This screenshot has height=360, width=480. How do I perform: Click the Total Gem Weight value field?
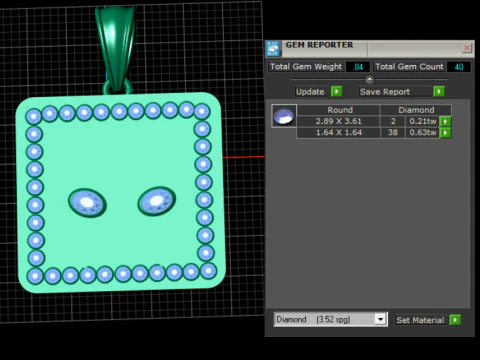pos(358,67)
